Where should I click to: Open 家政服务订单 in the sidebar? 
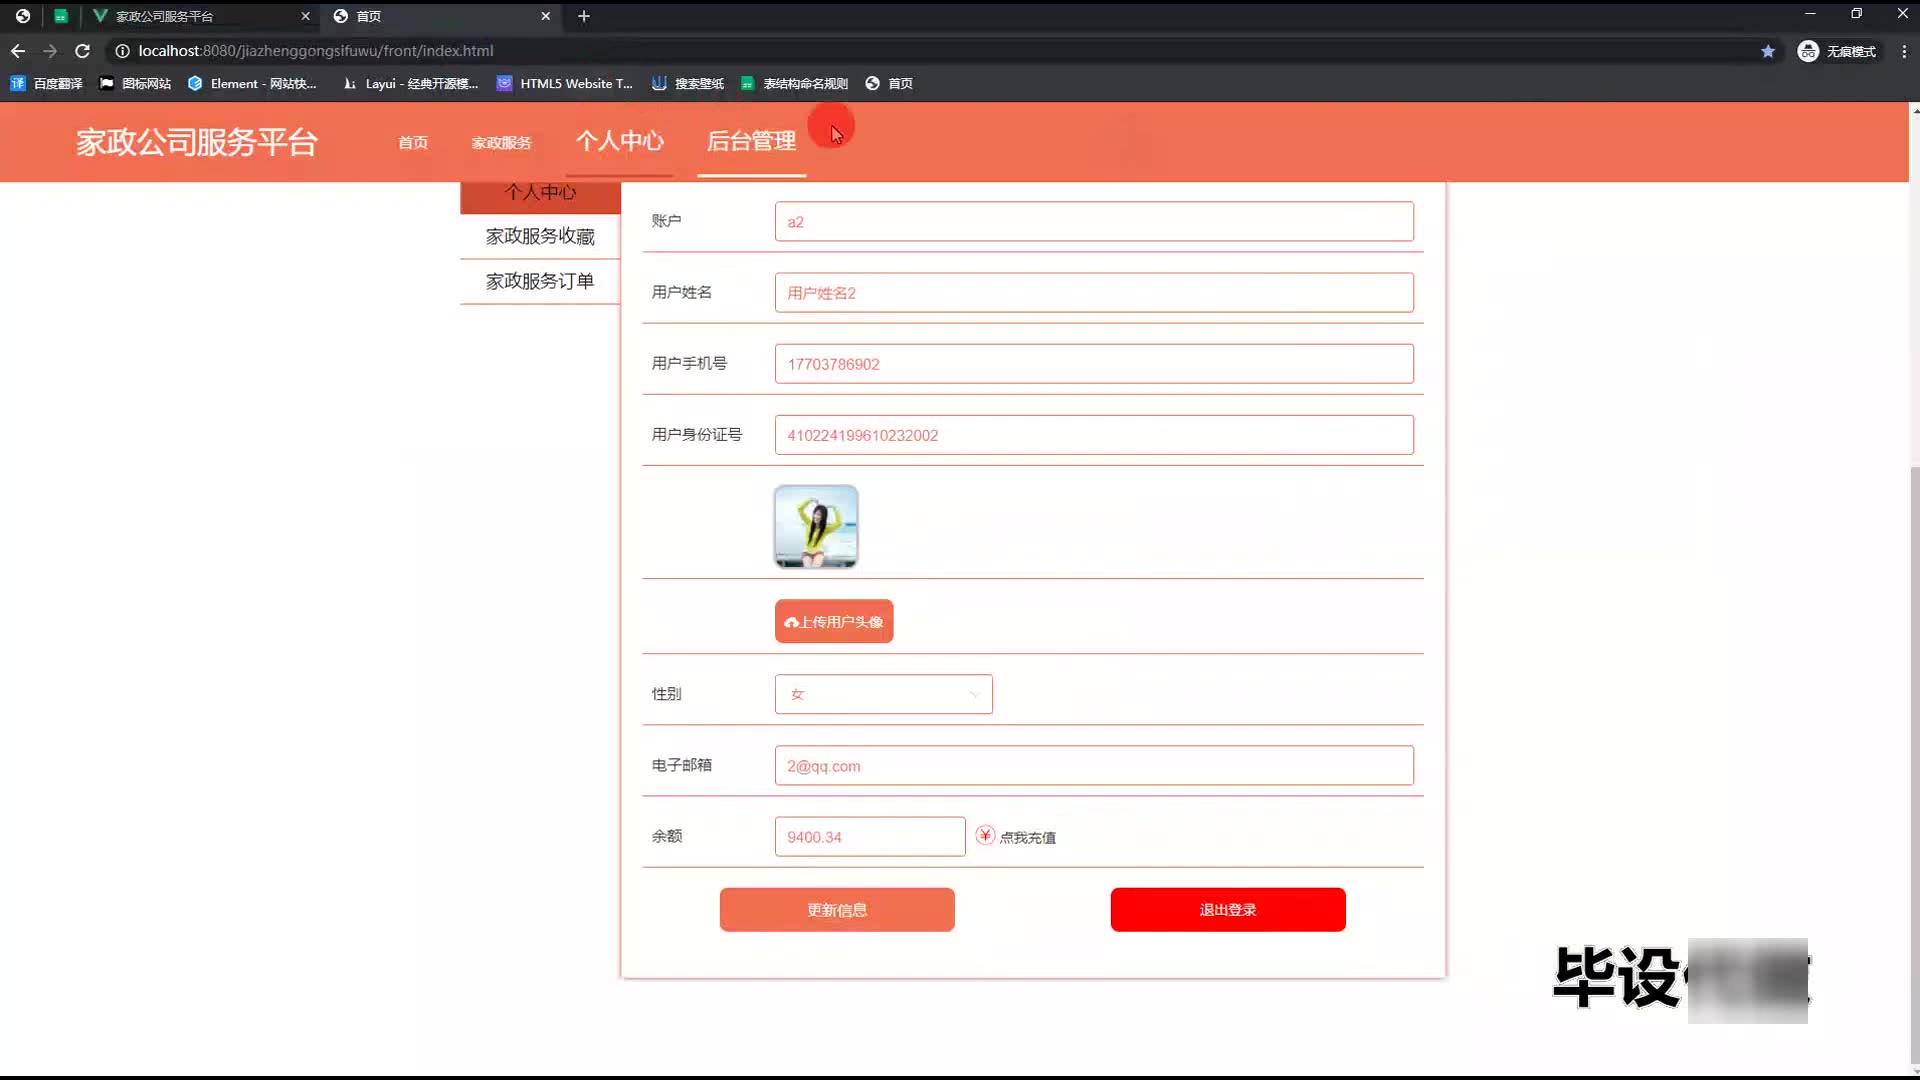point(540,281)
